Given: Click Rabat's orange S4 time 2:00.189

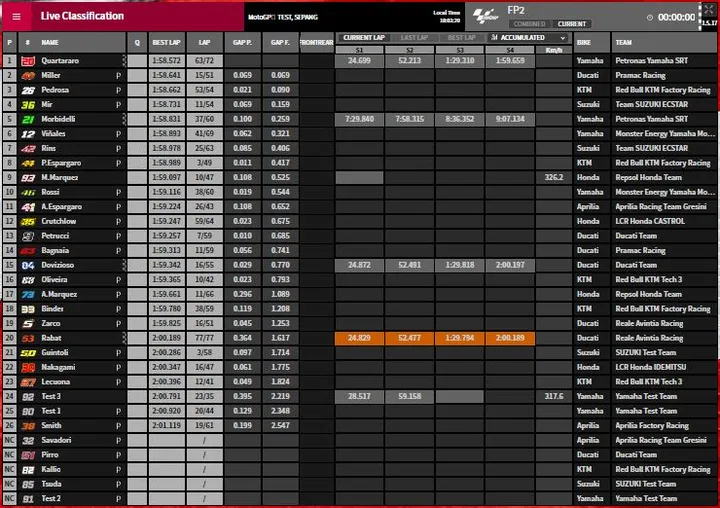Looking at the screenshot, I should 510,338.
